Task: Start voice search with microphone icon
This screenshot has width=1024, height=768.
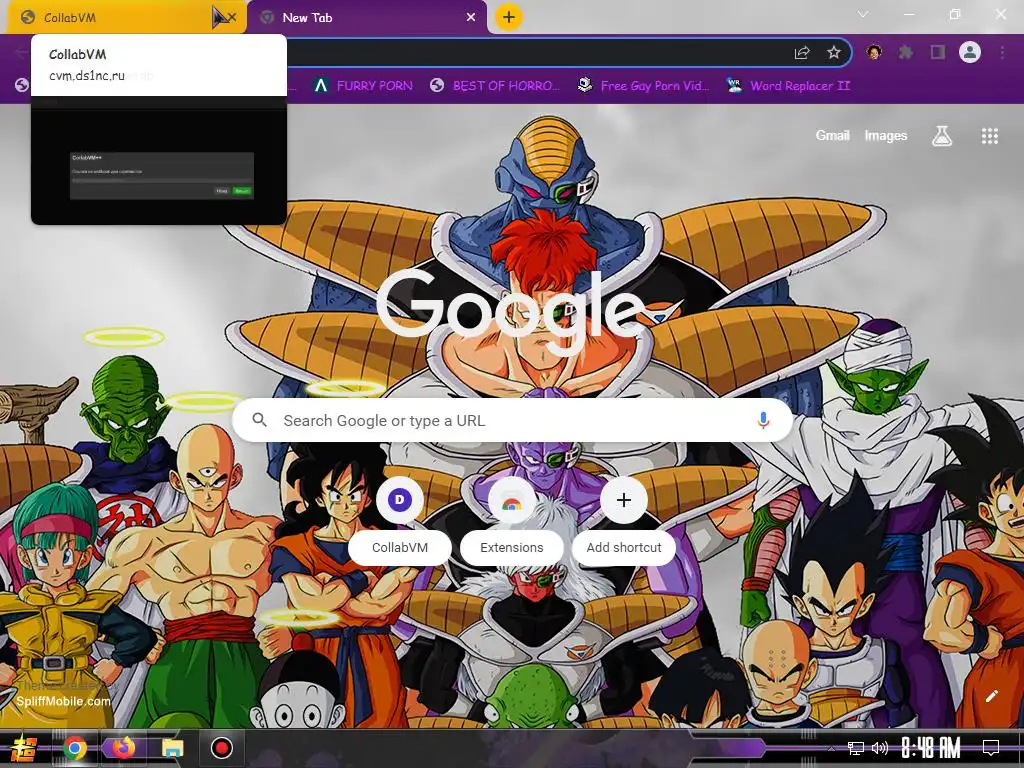Action: pyautogui.click(x=763, y=420)
